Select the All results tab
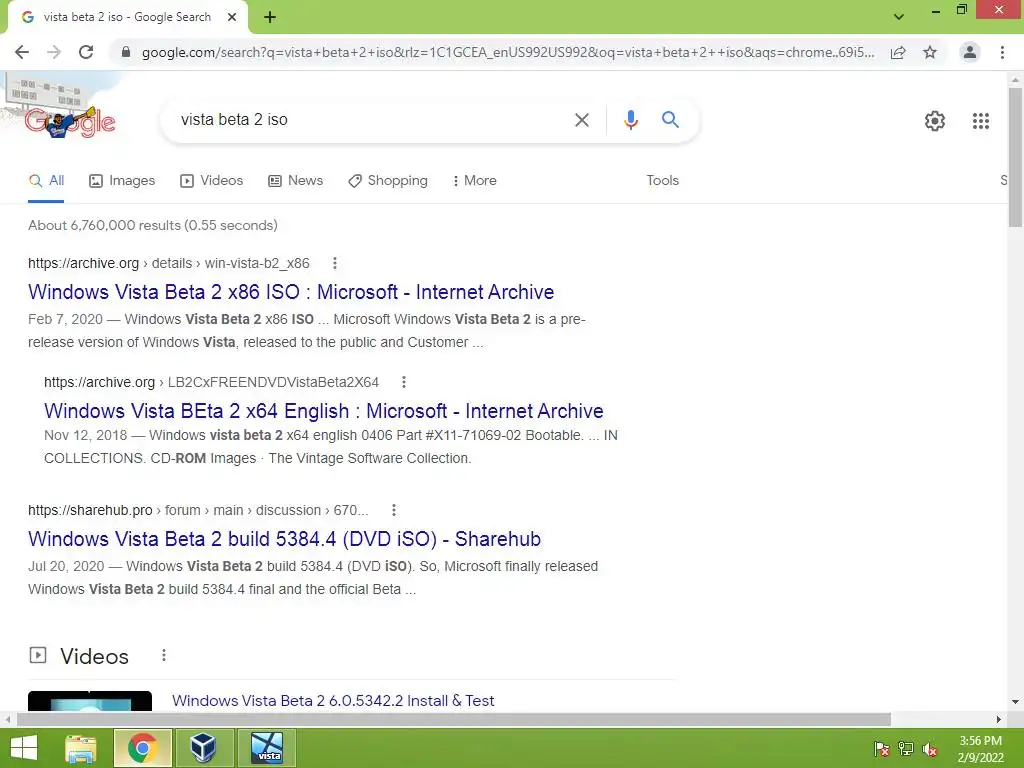Viewport: 1024px width, 768px height. (46, 180)
